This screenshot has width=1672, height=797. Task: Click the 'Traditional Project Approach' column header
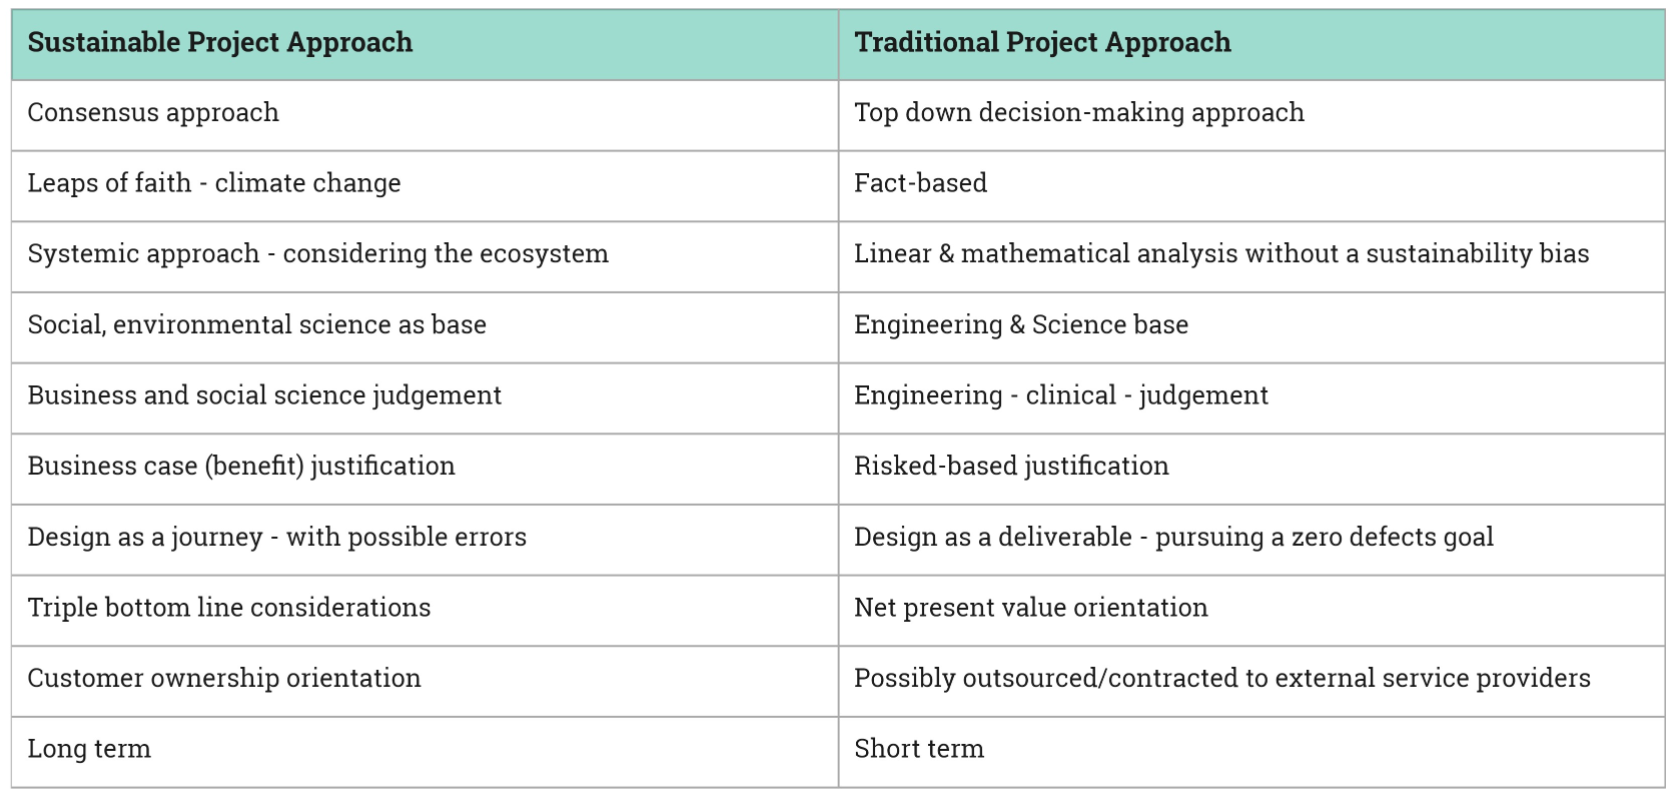click(x=1042, y=43)
